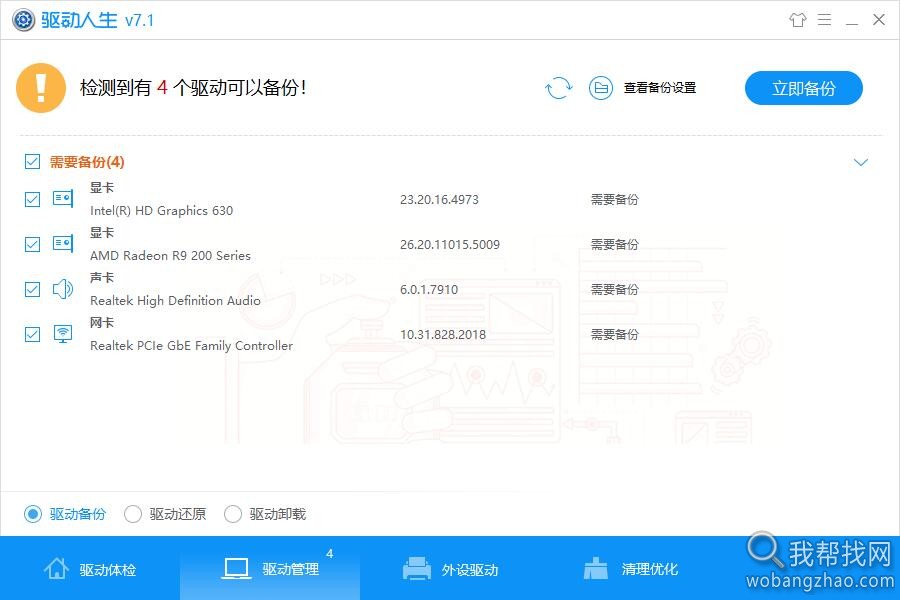Minimize the 驱动人生 window
The width and height of the screenshot is (900, 600).
pyautogui.click(x=852, y=24)
